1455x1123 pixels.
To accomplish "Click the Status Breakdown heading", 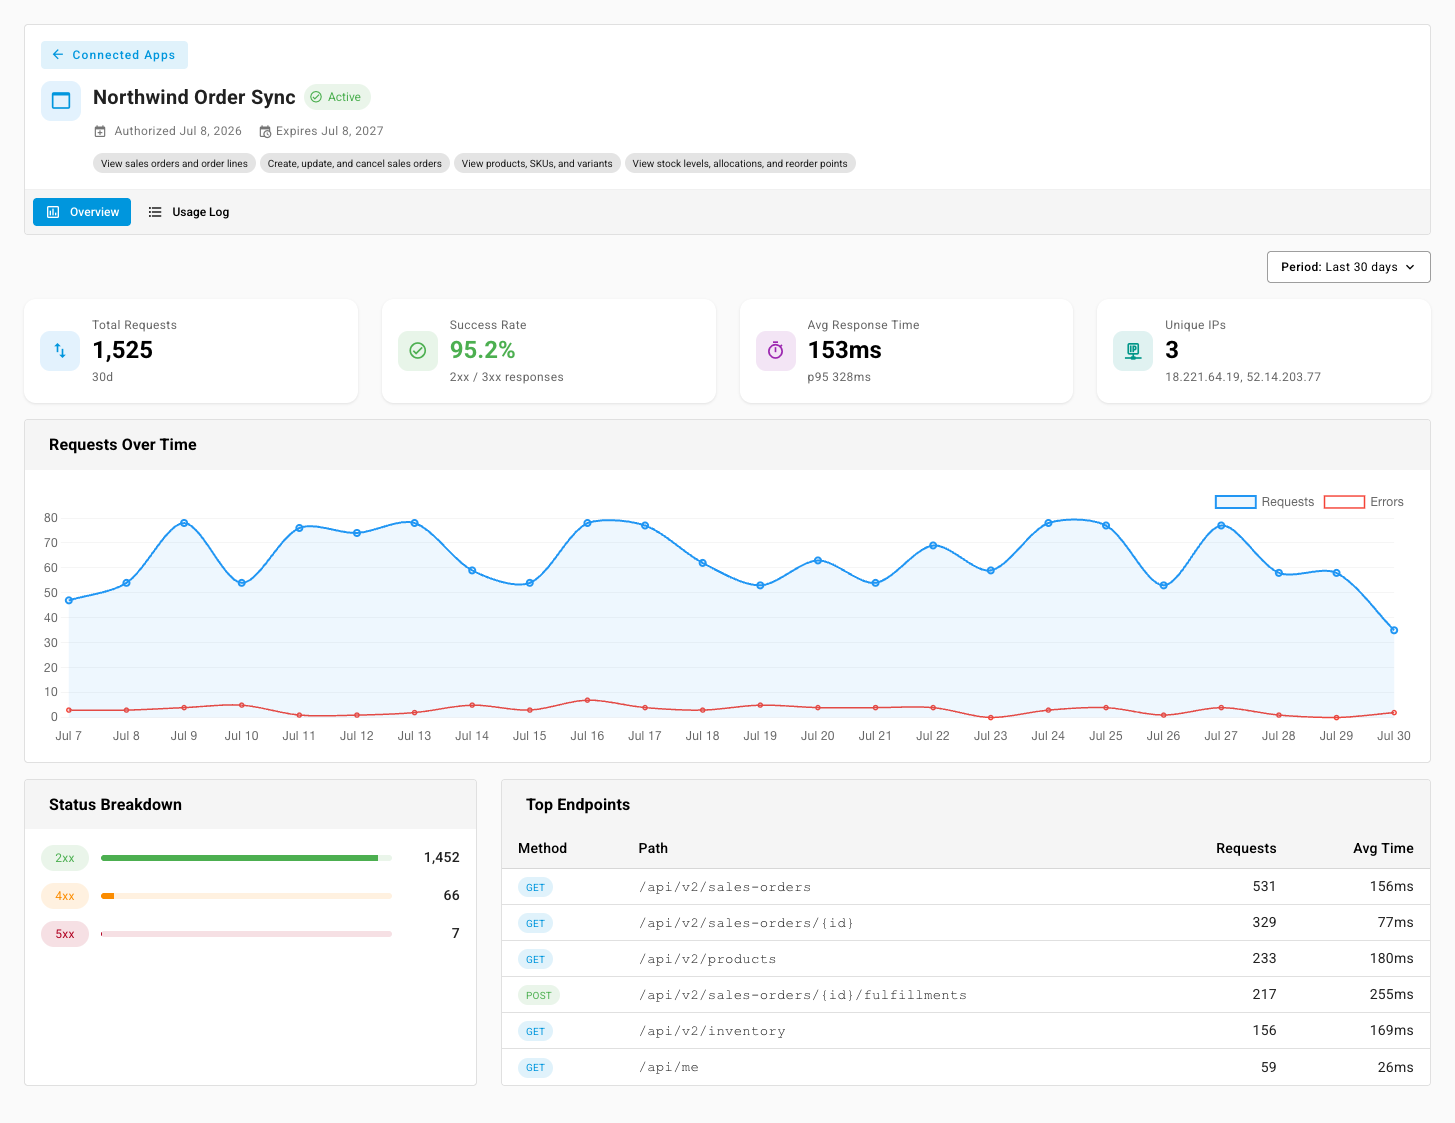I will pyautogui.click(x=115, y=805).
